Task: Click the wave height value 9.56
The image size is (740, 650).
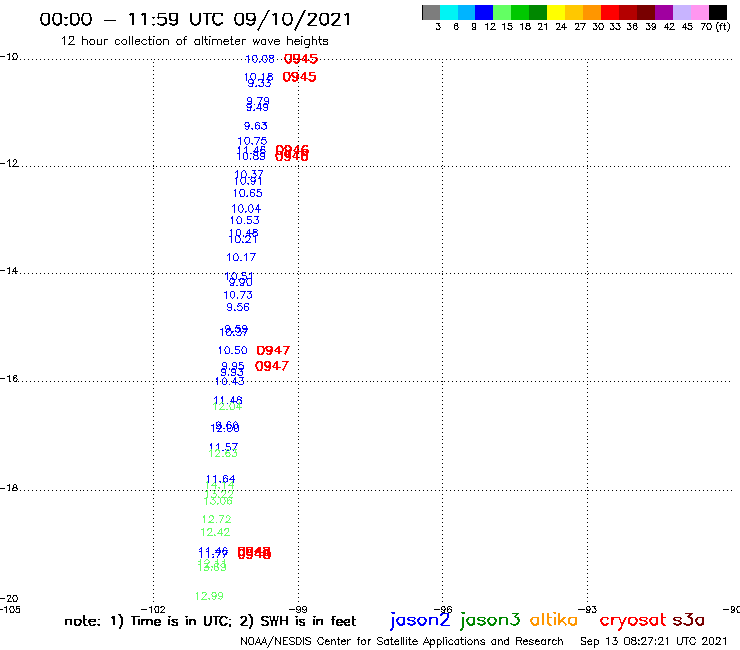Action: pos(238,307)
